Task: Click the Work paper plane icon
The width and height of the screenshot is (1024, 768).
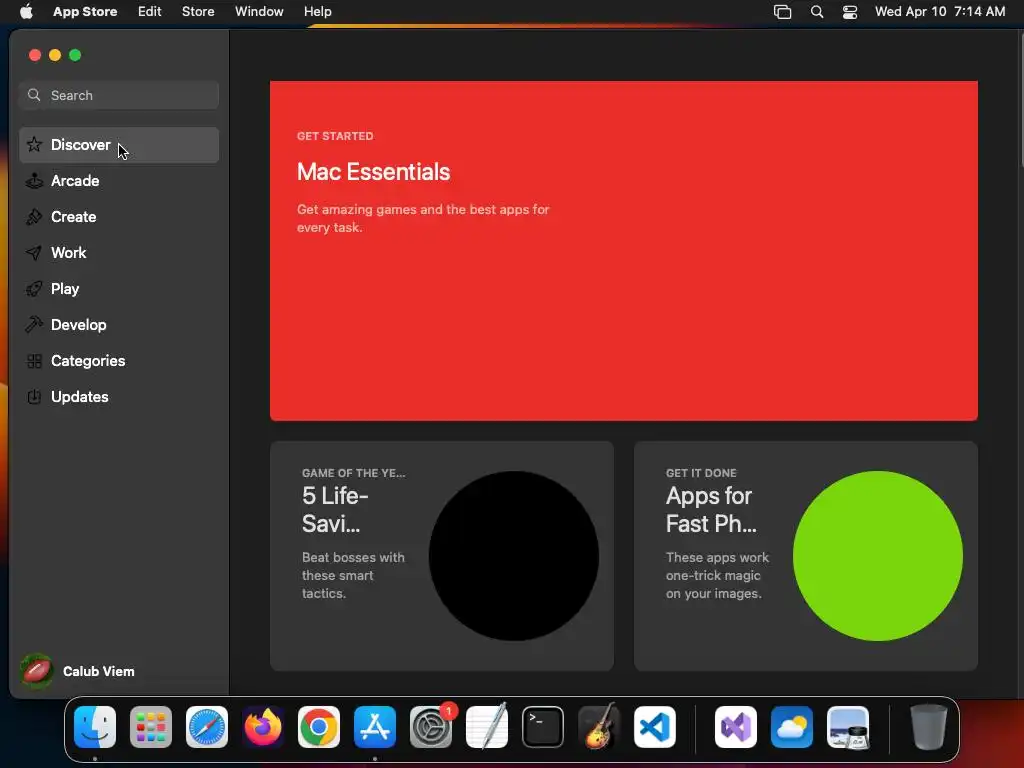Action: [34, 253]
